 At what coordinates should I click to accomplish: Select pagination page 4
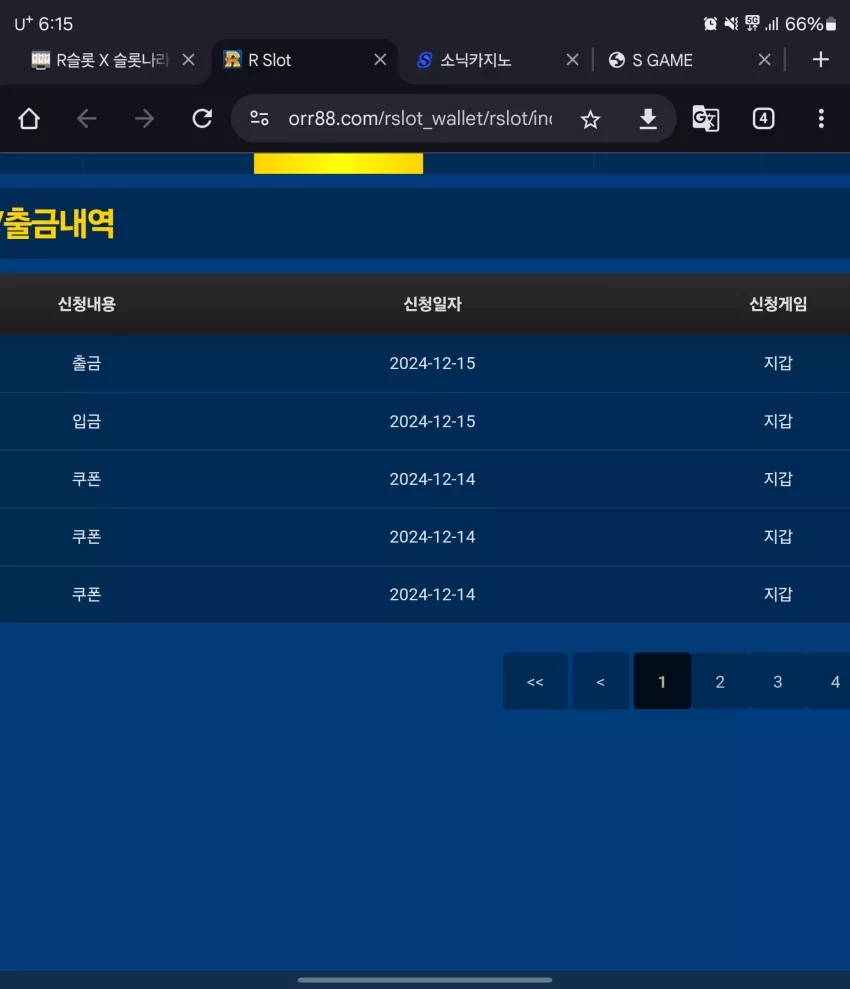pyautogui.click(x=834, y=681)
